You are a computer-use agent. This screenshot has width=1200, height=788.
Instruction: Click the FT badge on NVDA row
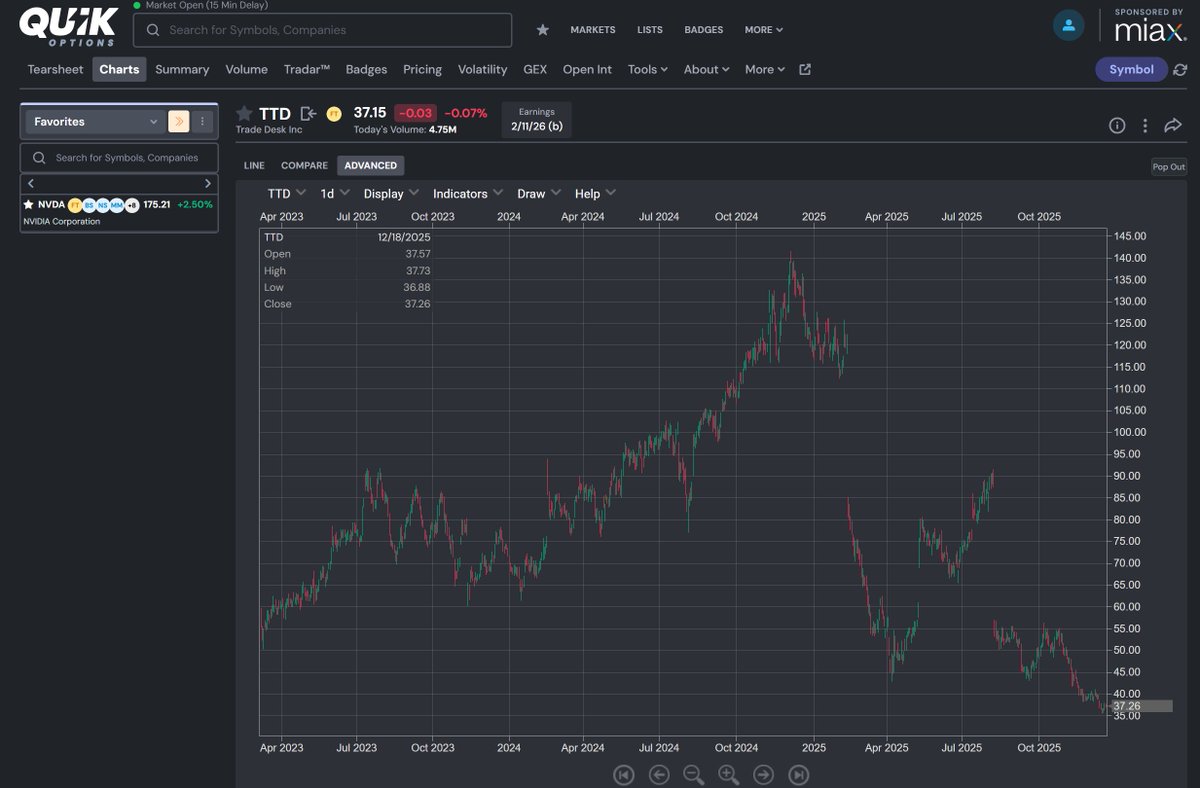pyautogui.click(x=75, y=205)
